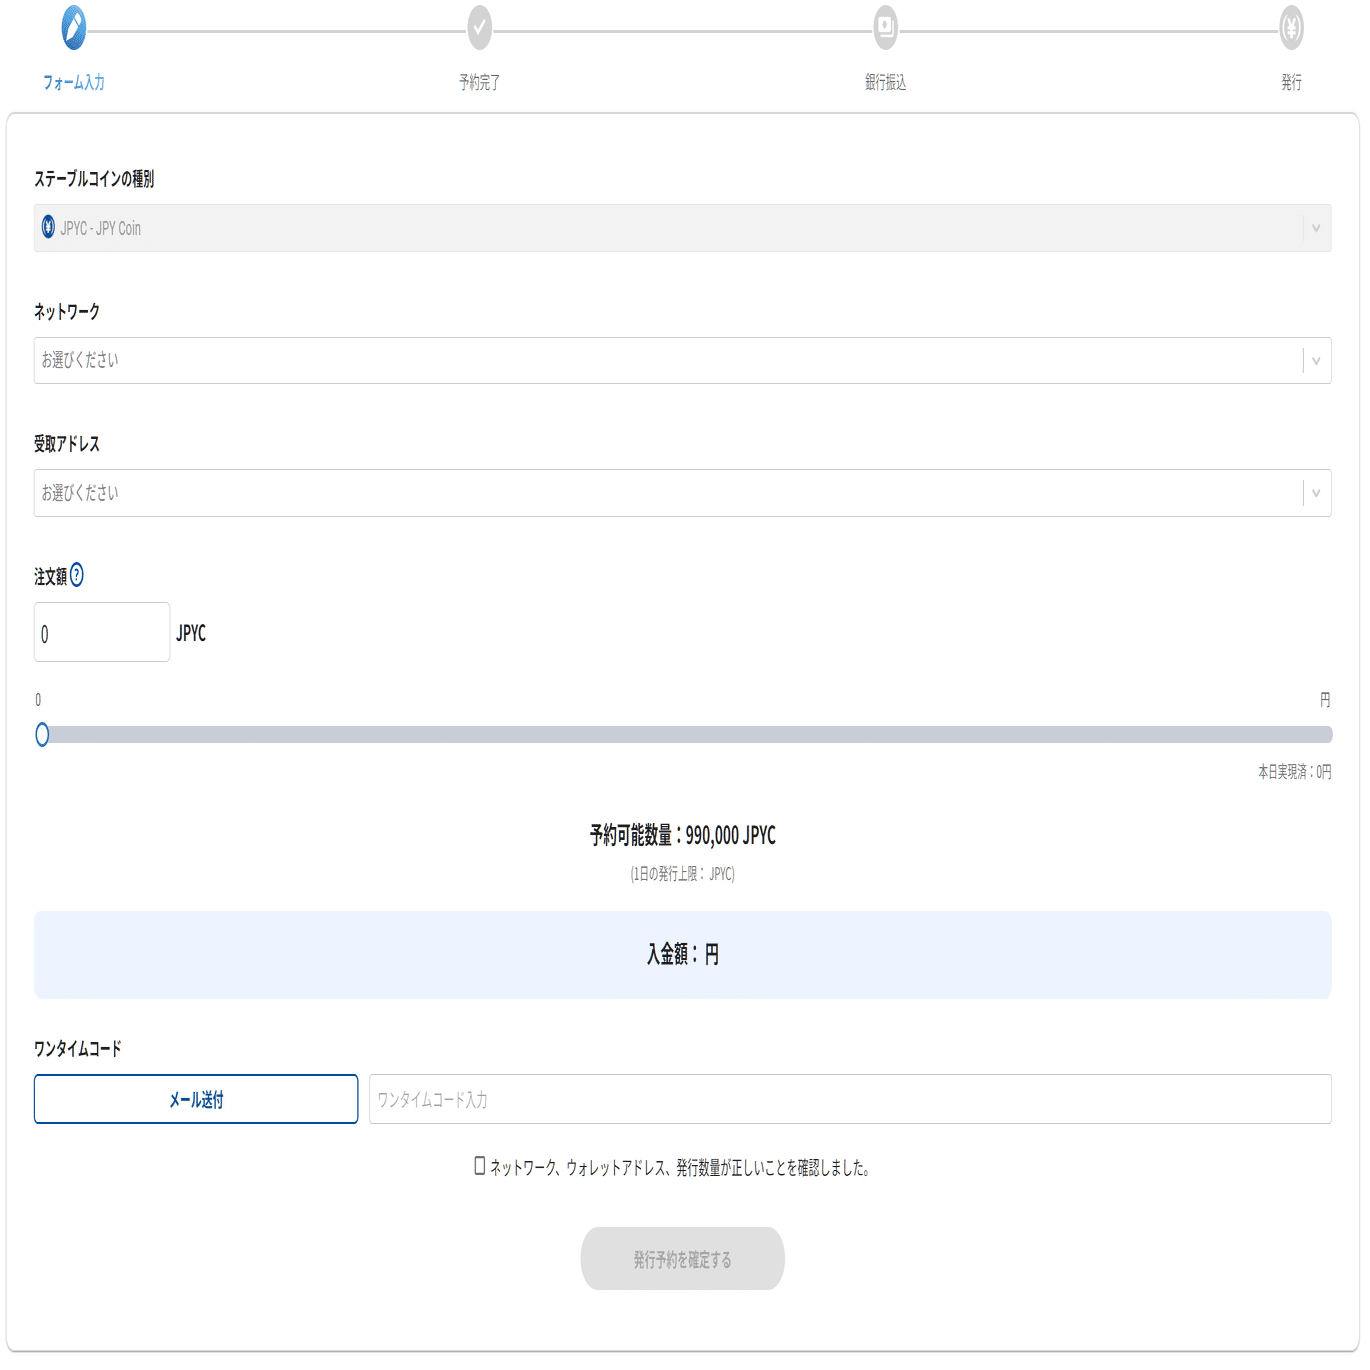Click the 銀行振込 step label
The width and height of the screenshot is (1370, 1370).
pyautogui.click(x=886, y=81)
